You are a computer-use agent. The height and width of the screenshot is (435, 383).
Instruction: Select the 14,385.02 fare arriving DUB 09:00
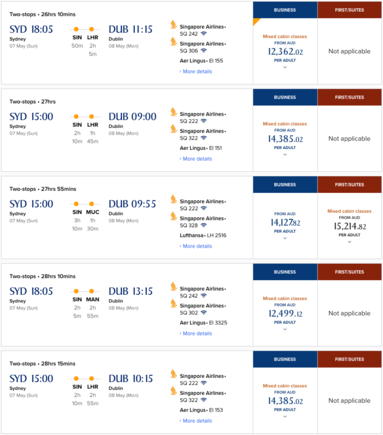pos(285,139)
